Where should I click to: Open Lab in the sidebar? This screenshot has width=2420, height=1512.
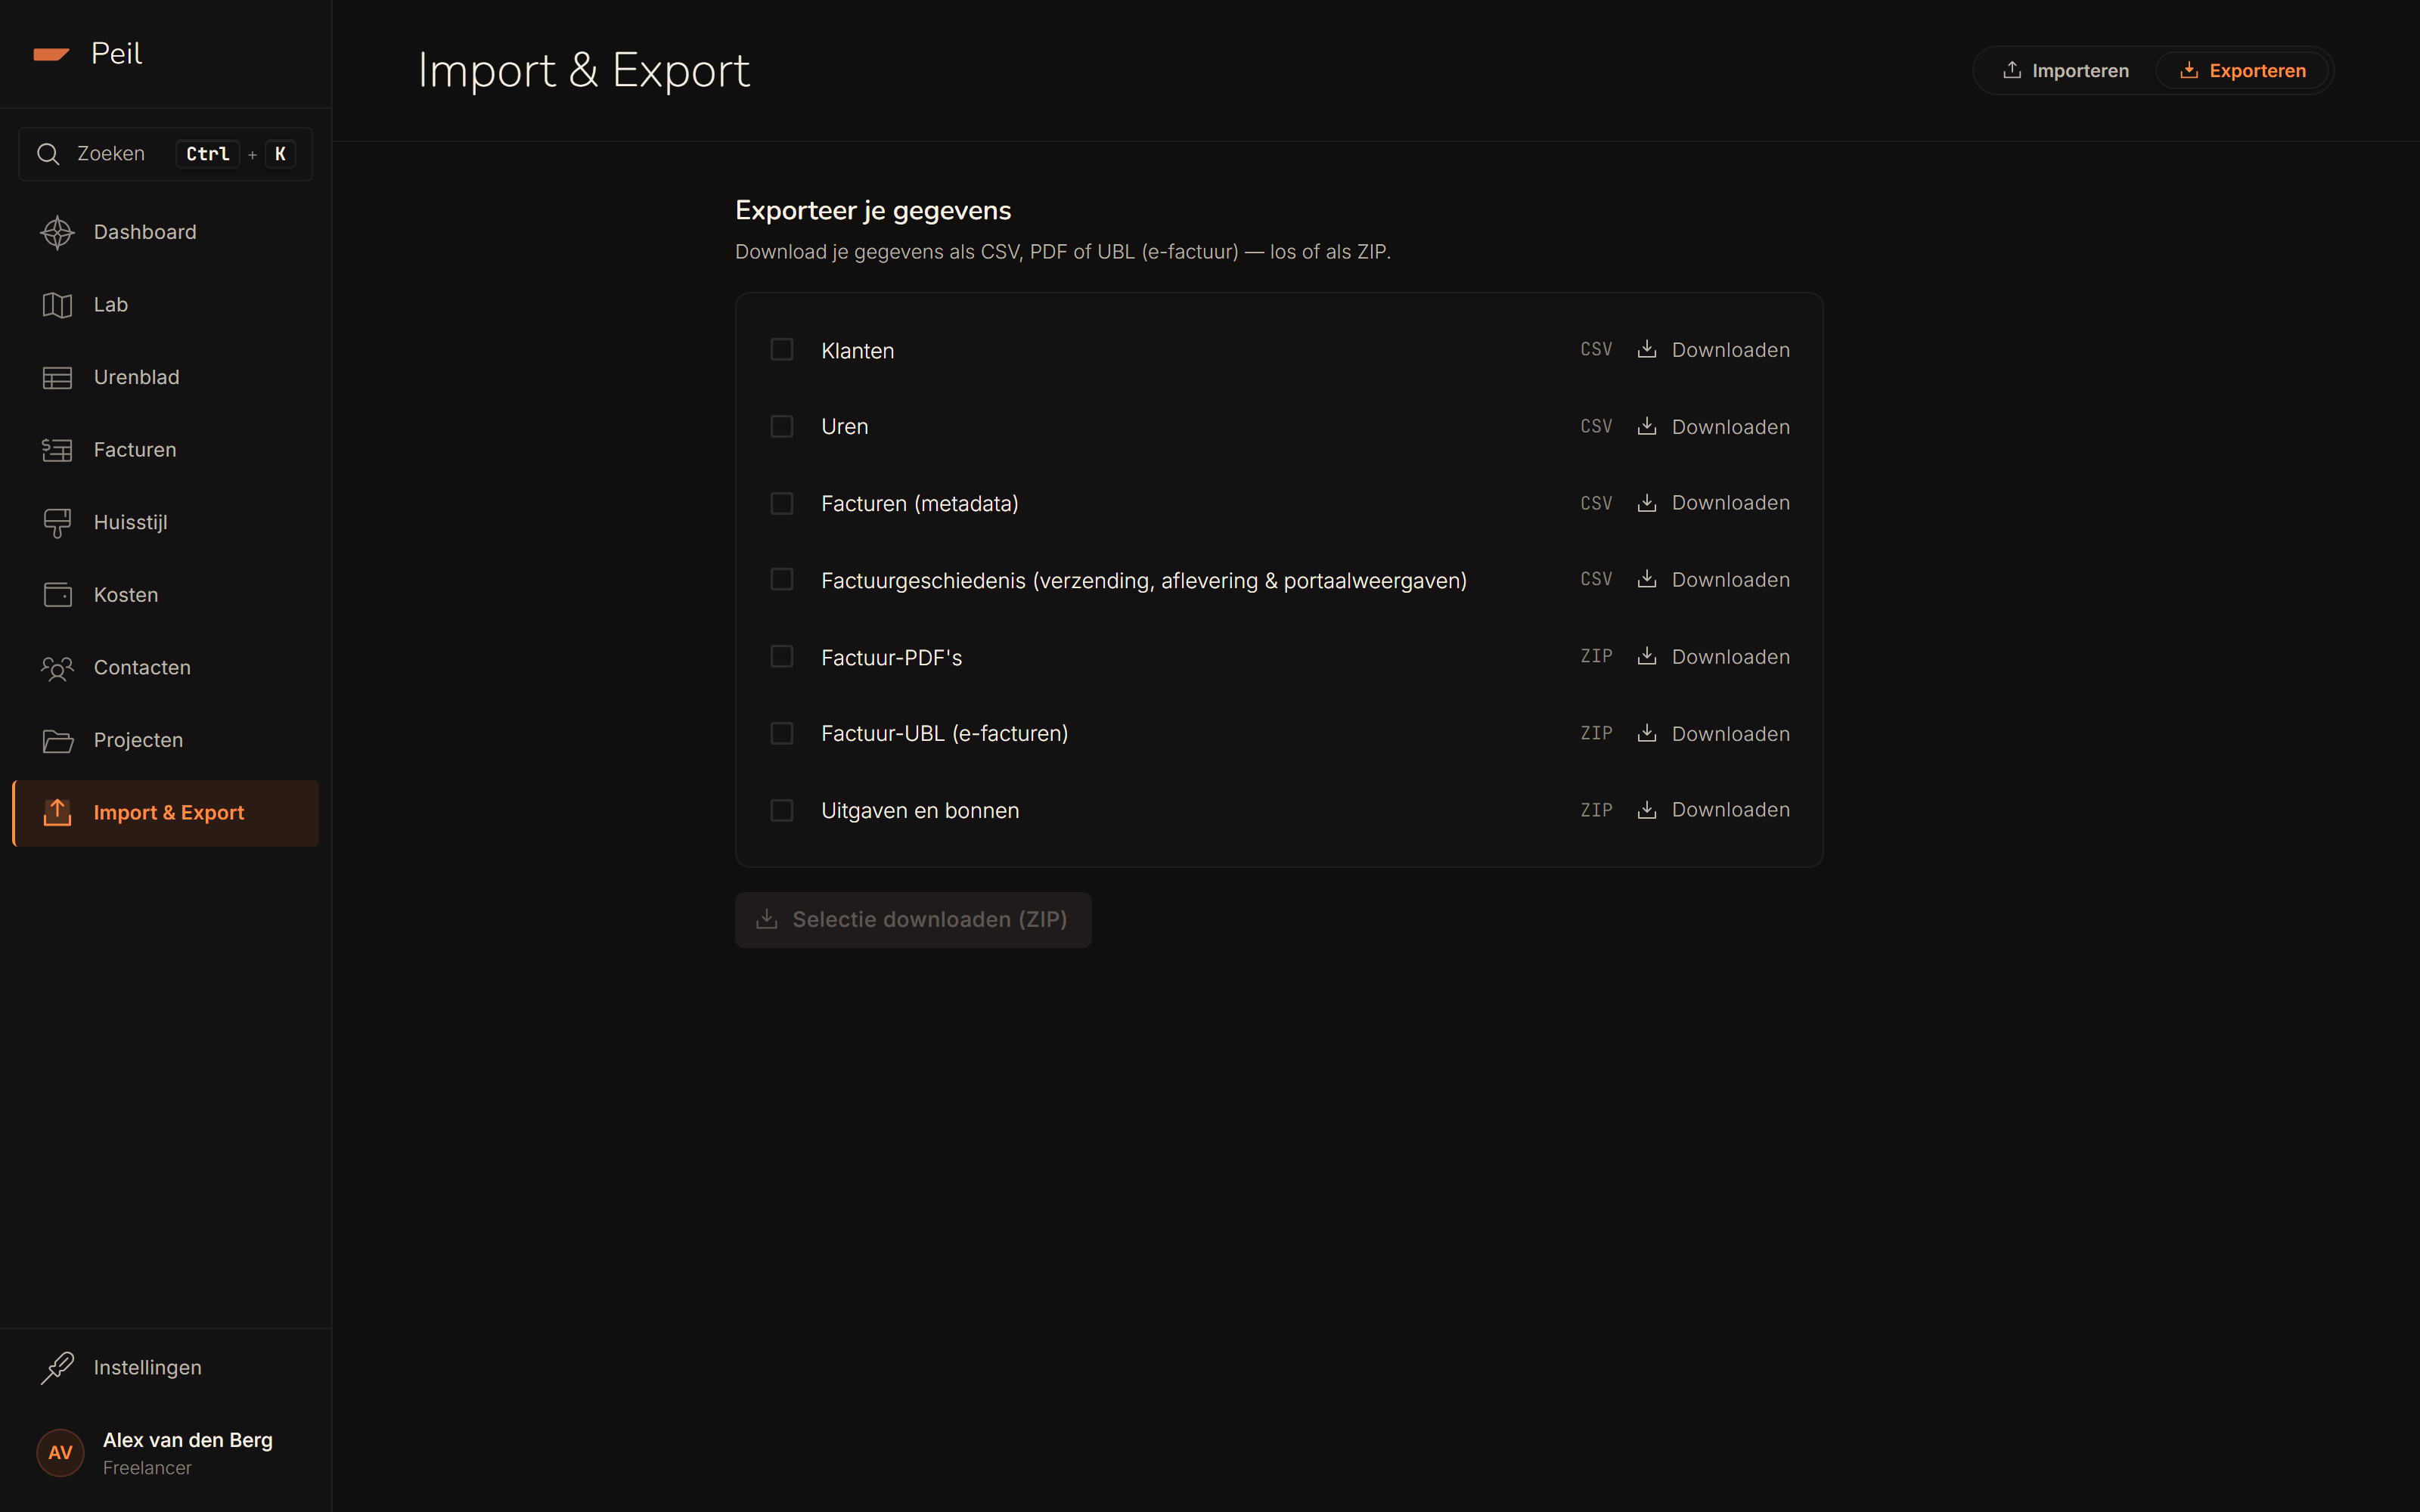click(x=166, y=305)
